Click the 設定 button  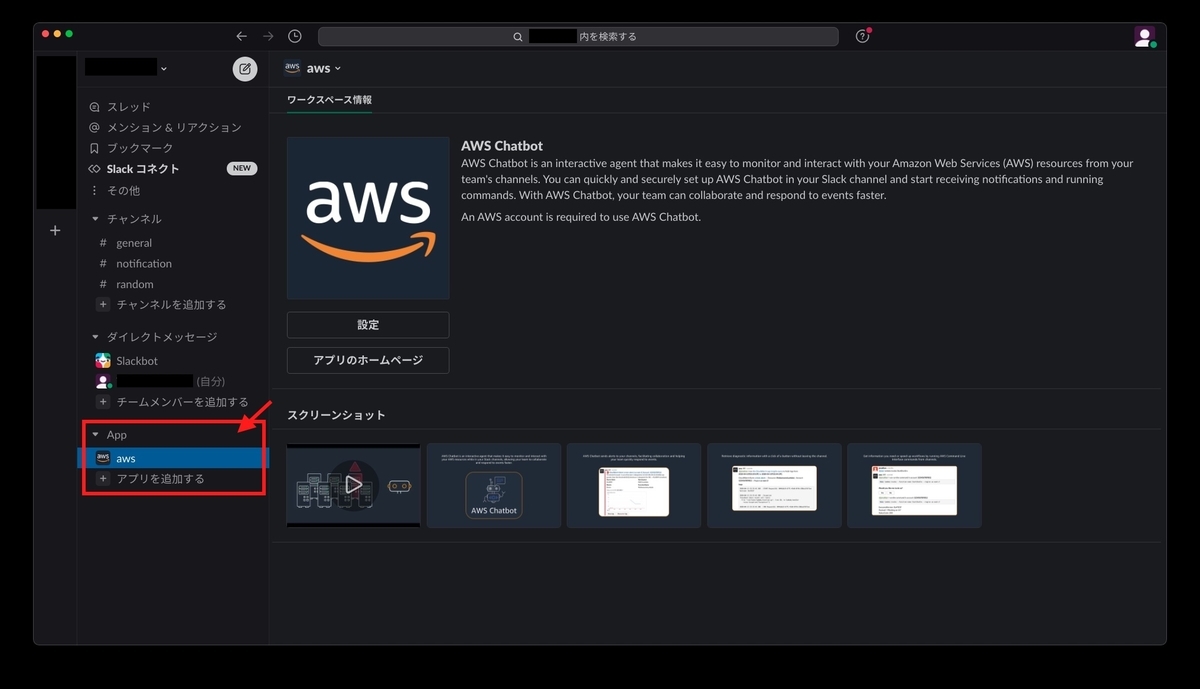point(368,325)
